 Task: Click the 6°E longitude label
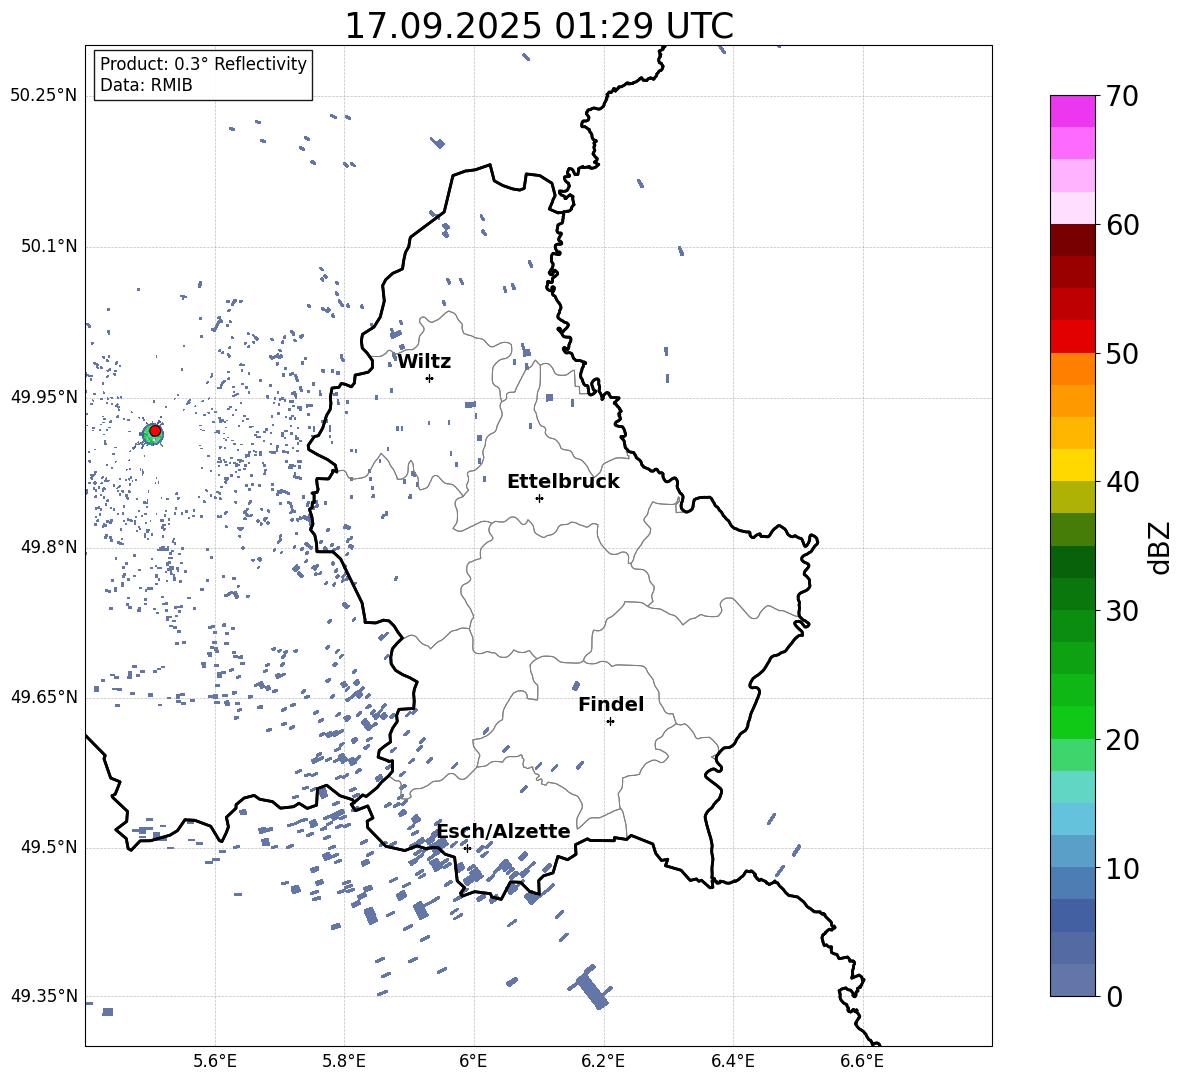473,1061
